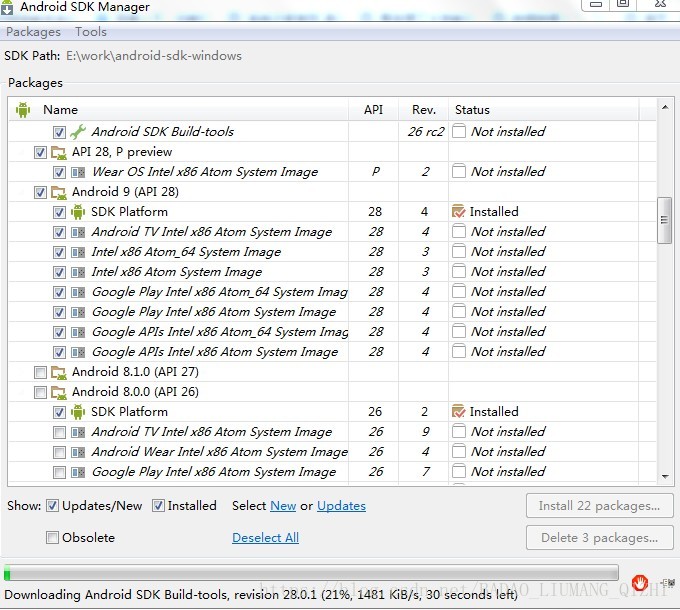
Task: Click the 26 rc2 revision cell
Action: point(425,132)
